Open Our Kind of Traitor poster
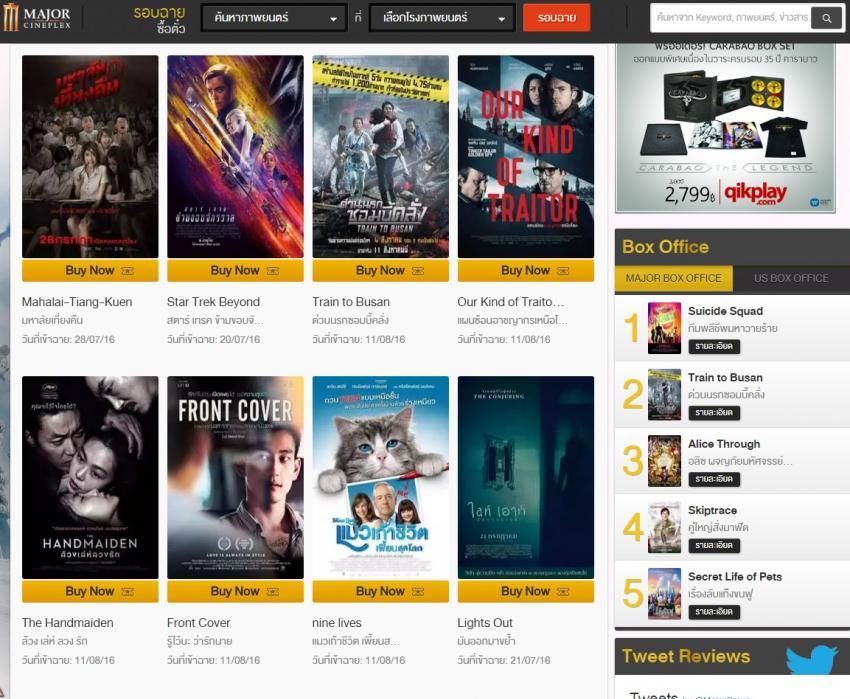 (x=526, y=156)
